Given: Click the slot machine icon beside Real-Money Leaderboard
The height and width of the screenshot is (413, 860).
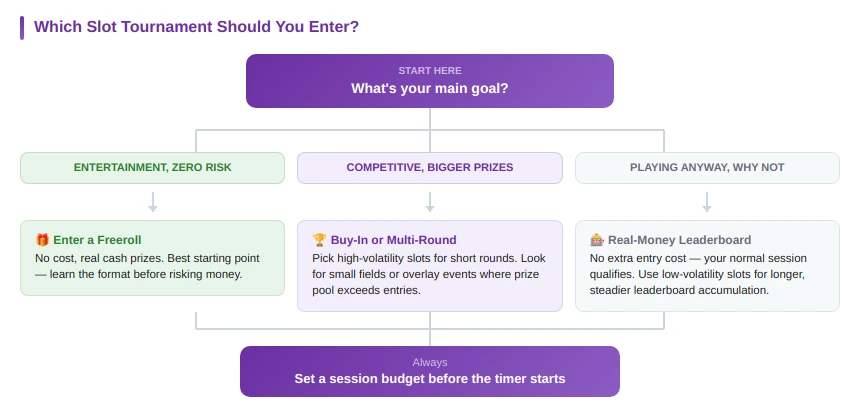Looking at the screenshot, I should click(x=597, y=240).
